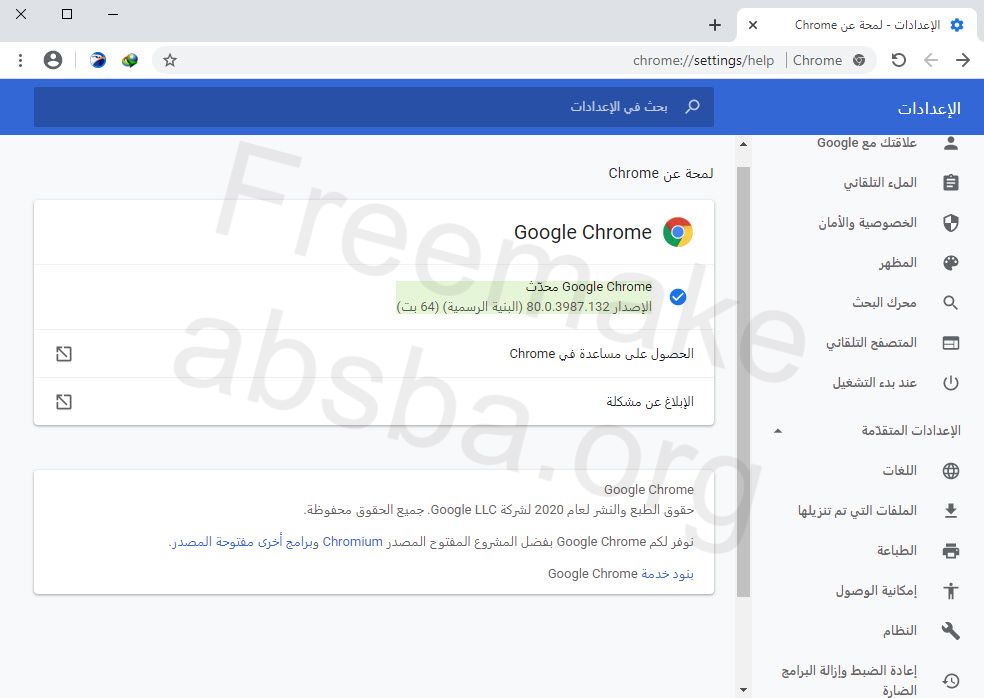Click the reset clock-arrow icon
Image resolution: width=984 pixels, height=698 pixels.
pos(951,681)
